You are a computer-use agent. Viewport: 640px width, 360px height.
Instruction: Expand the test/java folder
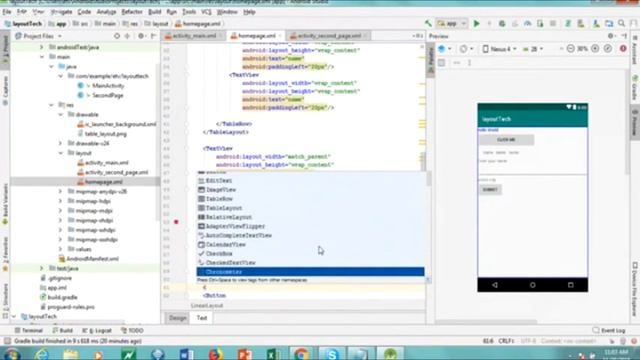click(x=42, y=269)
